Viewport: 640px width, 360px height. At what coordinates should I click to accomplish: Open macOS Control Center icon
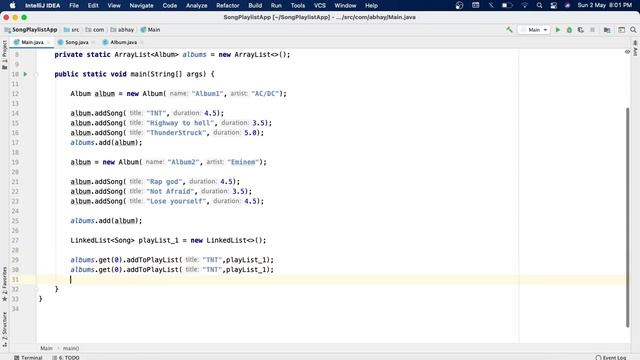(x=553, y=6)
